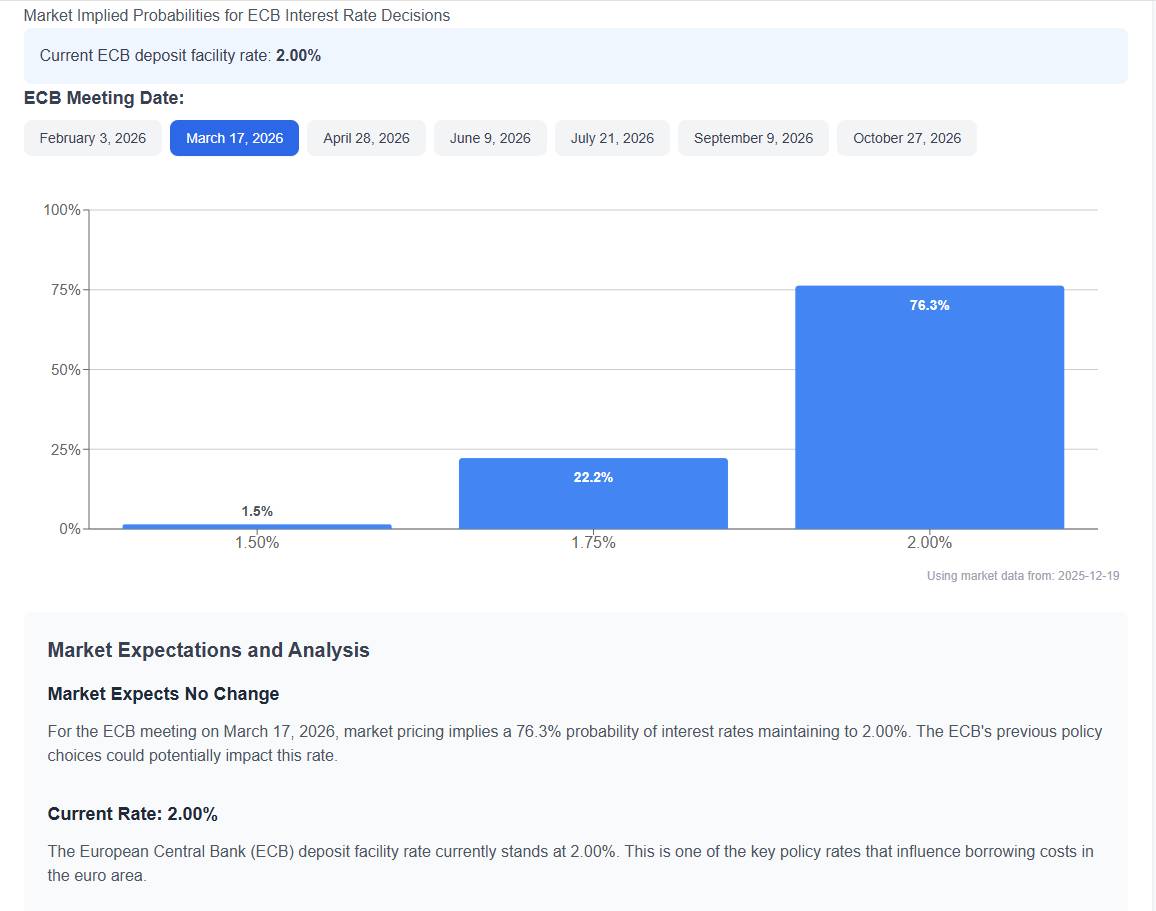
Task: Switch to the April 28, 2026 meeting
Action: point(366,138)
